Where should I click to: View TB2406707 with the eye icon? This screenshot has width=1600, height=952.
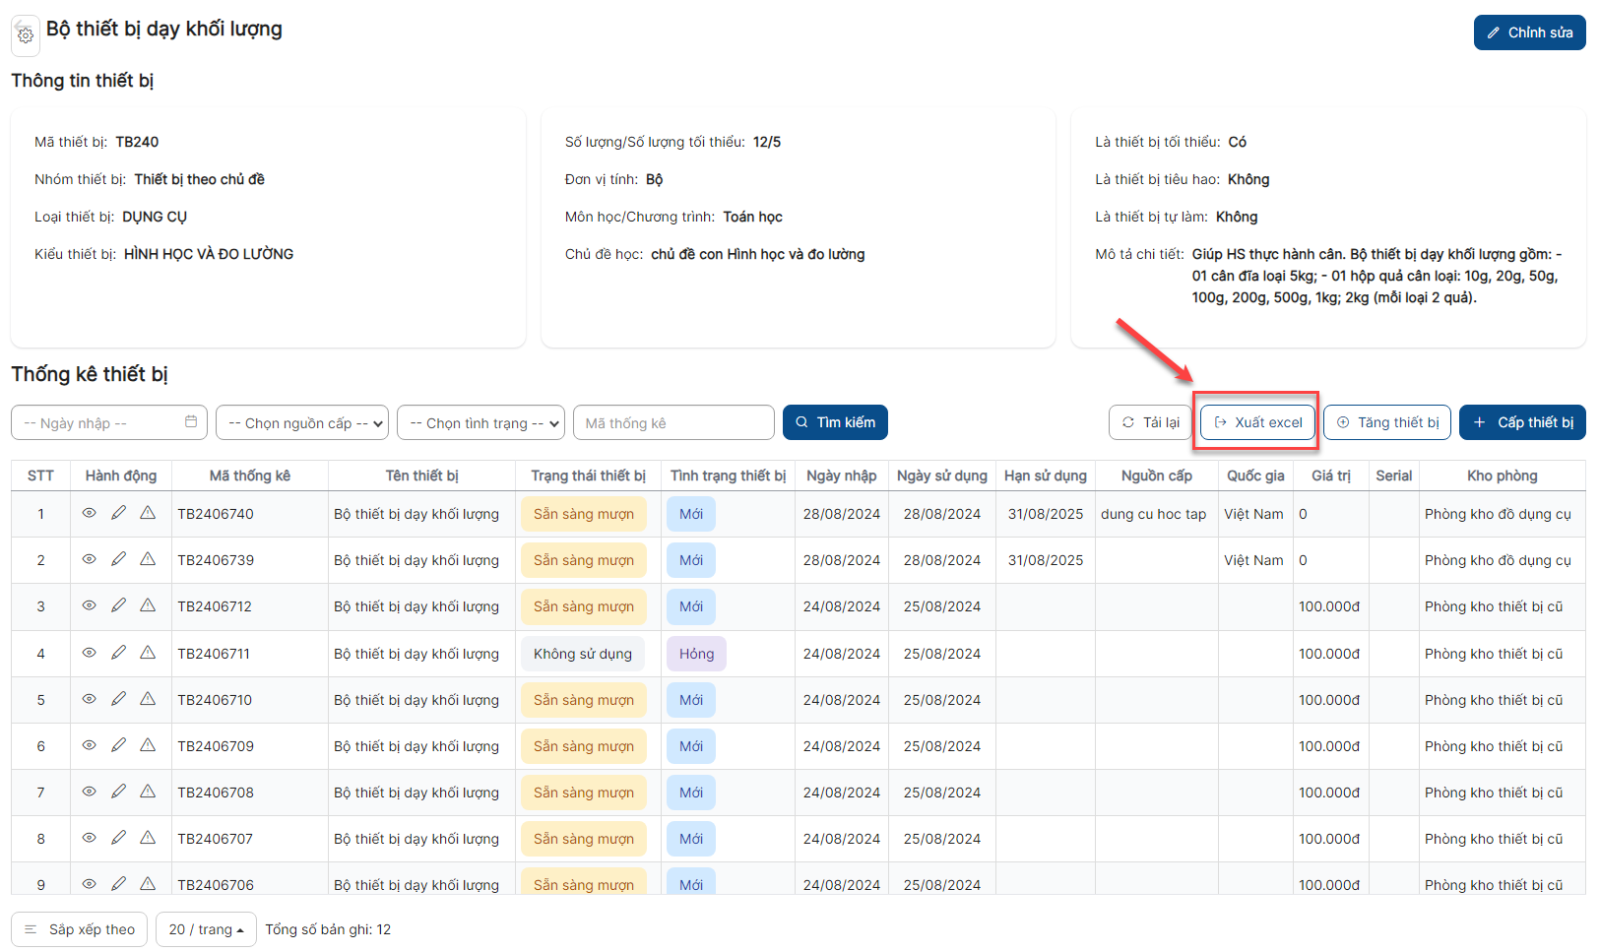click(89, 838)
